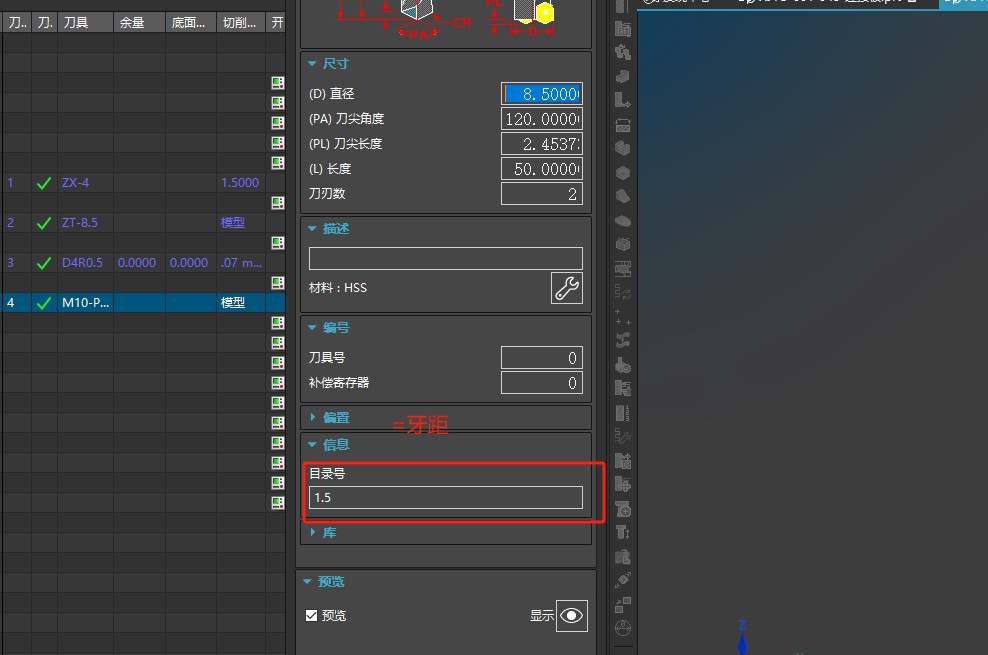This screenshot has width=988, height=655.
Task: Click the plus-sign point pattern icon
Action: 623,317
